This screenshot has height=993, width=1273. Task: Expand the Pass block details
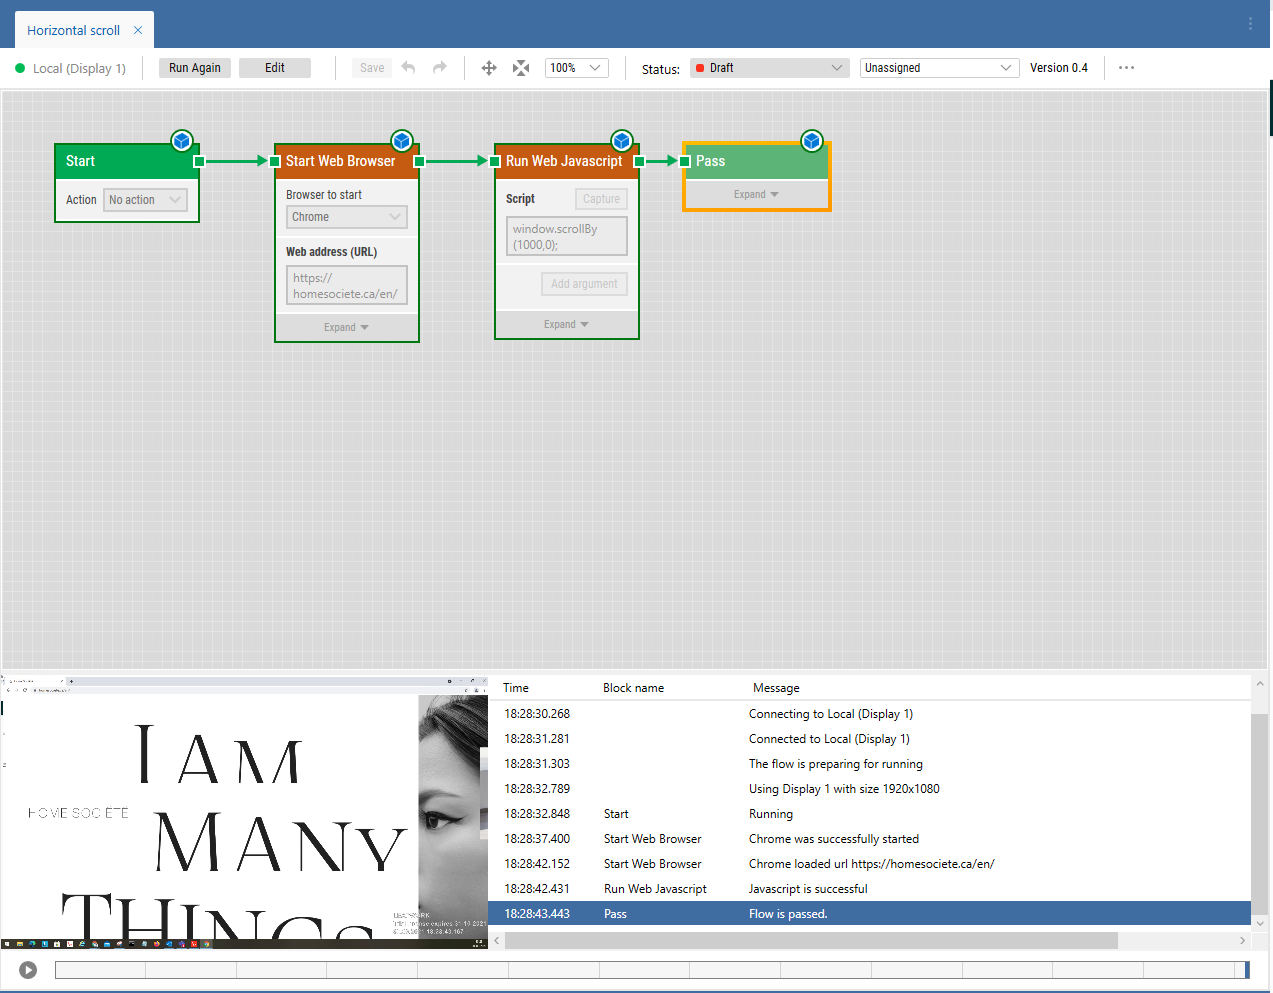pos(756,193)
